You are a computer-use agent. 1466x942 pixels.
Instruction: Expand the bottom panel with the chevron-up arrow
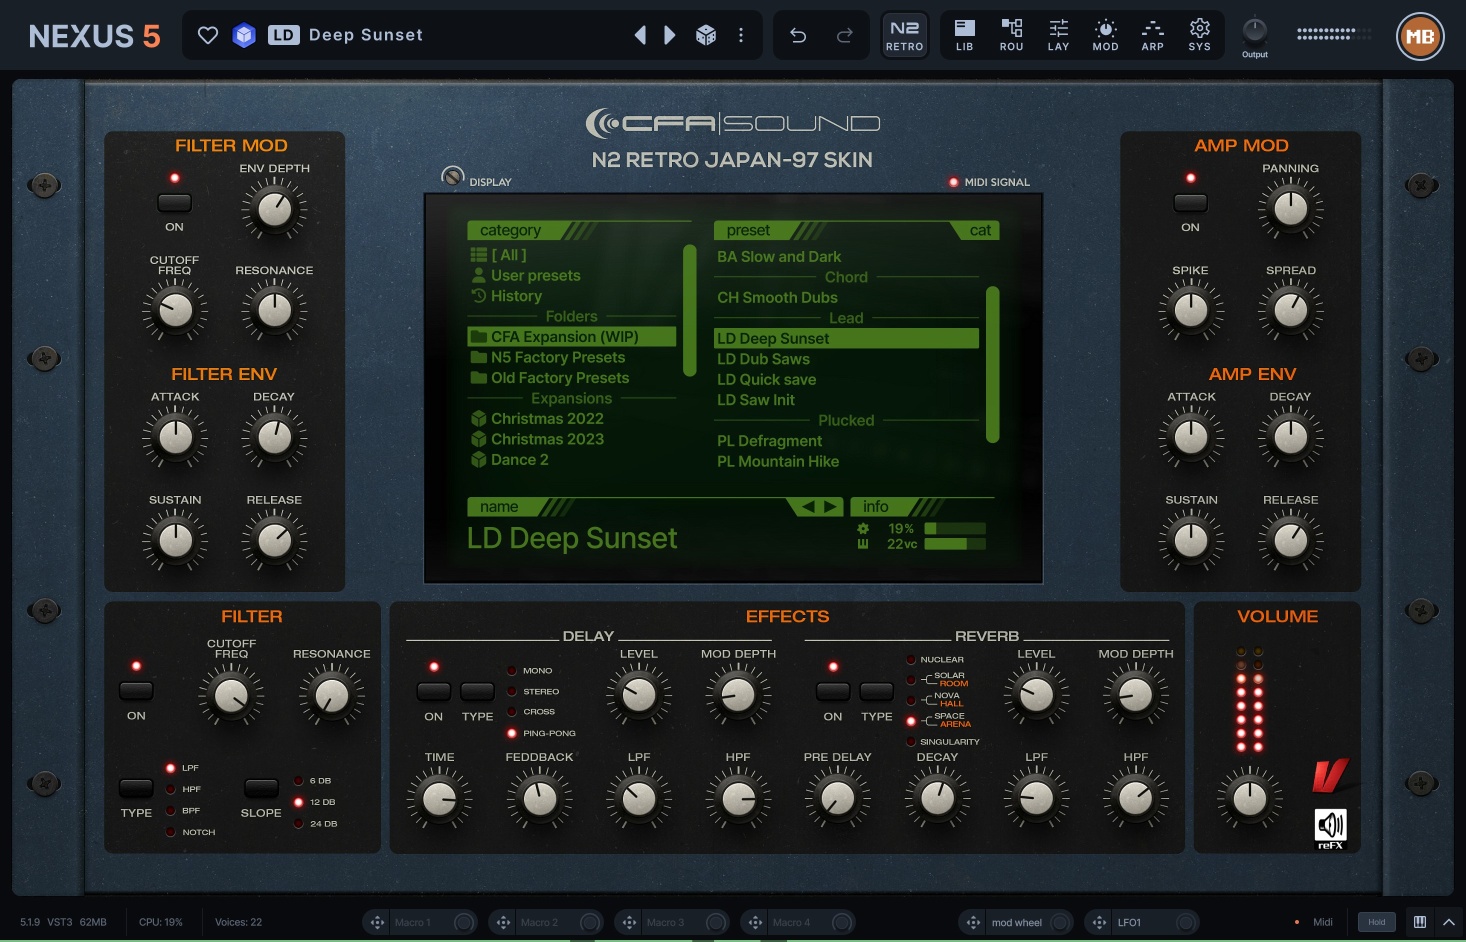1448,922
